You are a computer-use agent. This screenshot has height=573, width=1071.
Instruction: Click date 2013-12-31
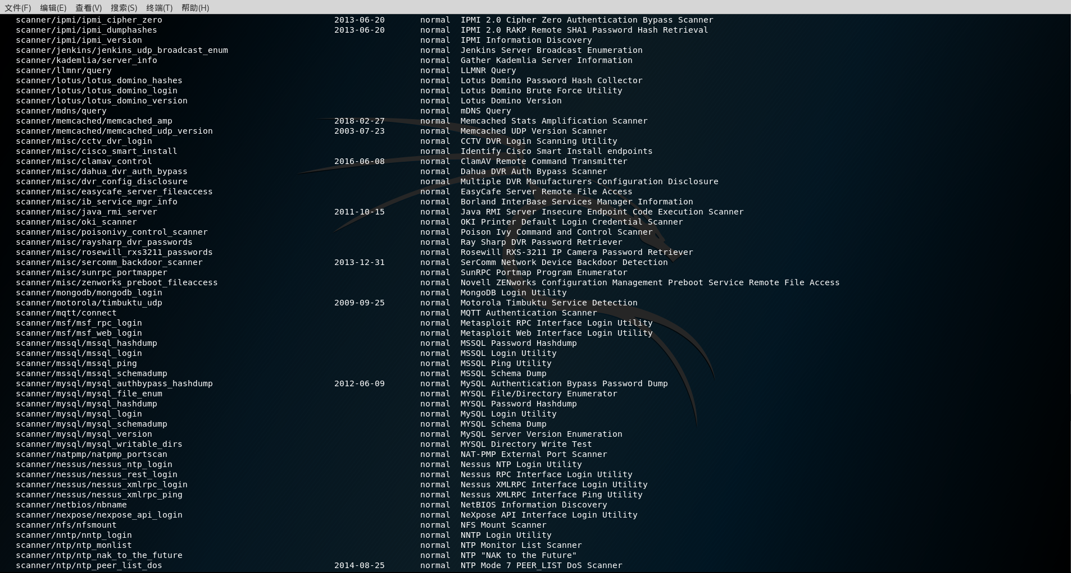359,262
